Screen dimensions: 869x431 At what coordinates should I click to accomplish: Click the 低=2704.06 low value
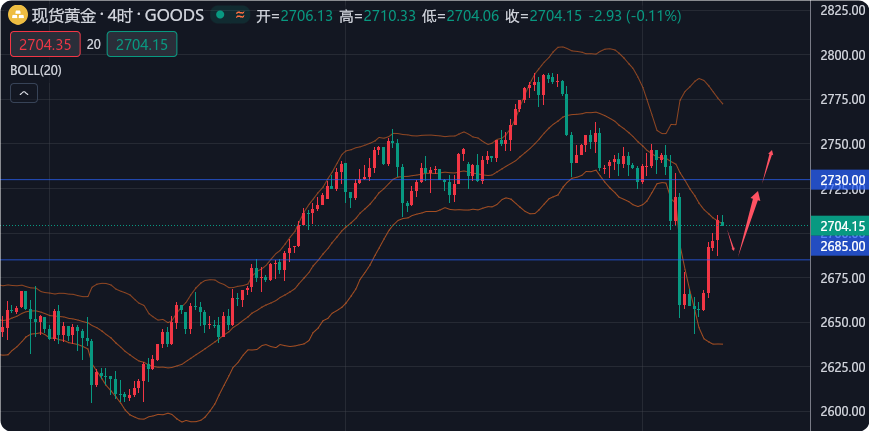coord(461,16)
